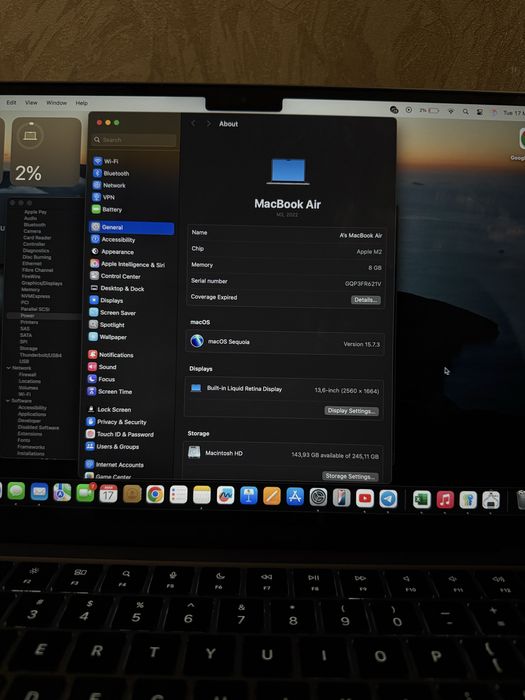Select Network in the settings sidebar
This screenshot has width=525, height=700.
click(109, 185)
